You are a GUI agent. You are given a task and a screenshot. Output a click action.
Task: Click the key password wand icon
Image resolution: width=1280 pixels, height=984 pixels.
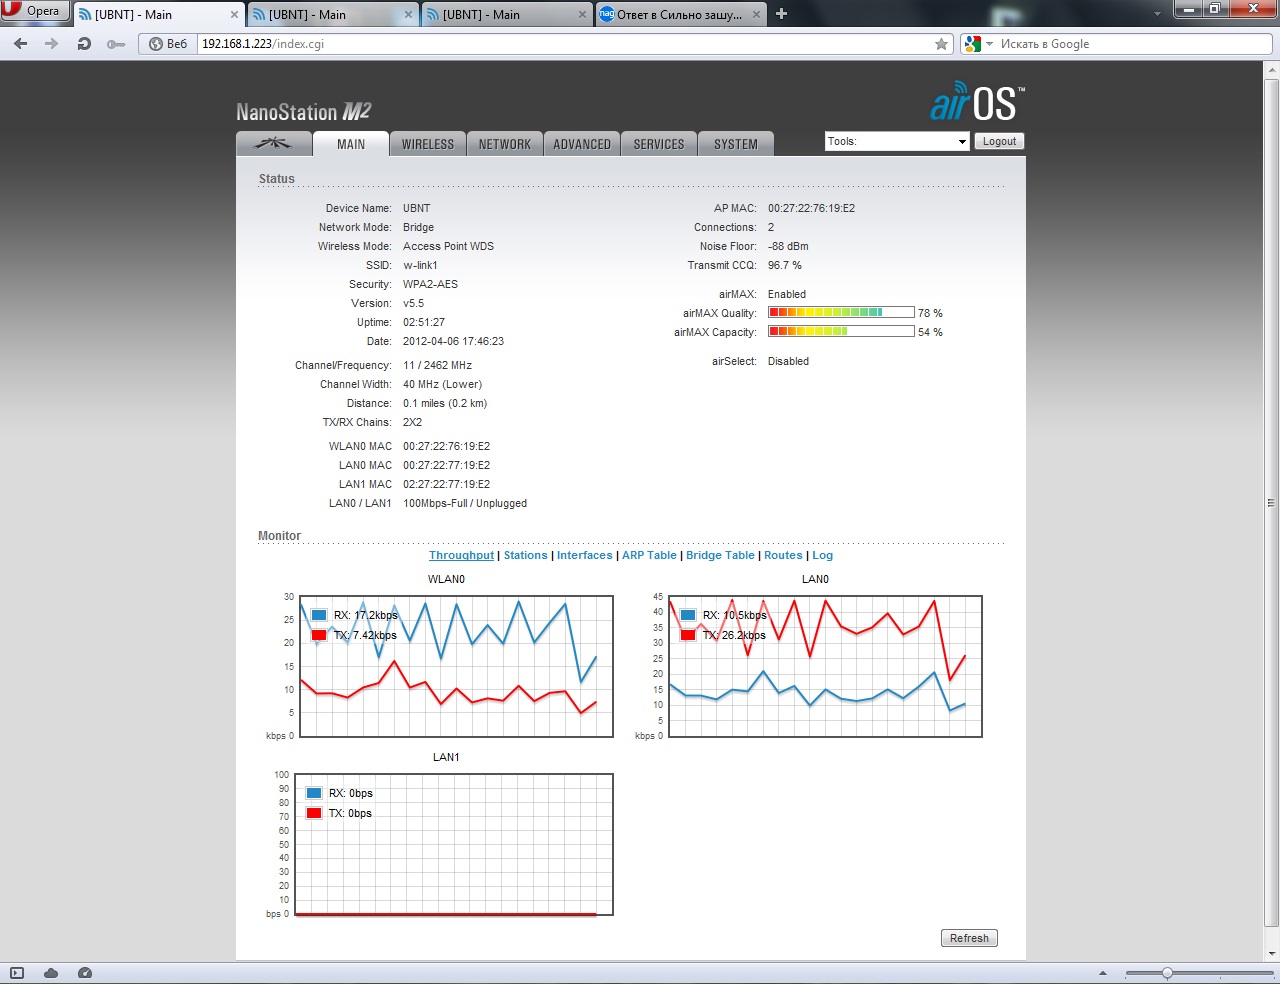pyautogui.click(x=116, y=44)
